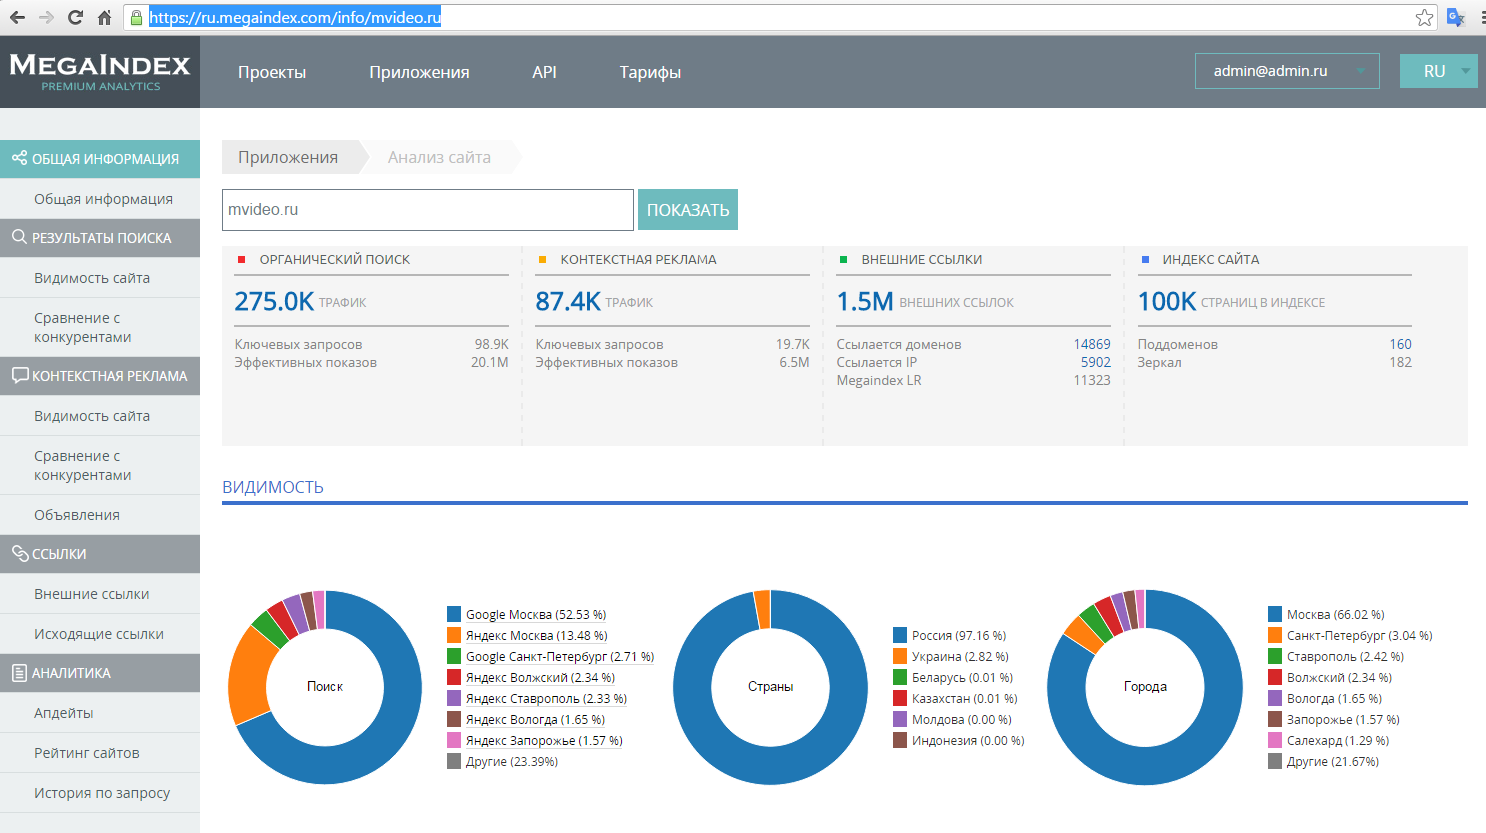Viewport: 1486px width, 833px height.
Task: Bookmark page with star icon
Action: [1424, 17]
